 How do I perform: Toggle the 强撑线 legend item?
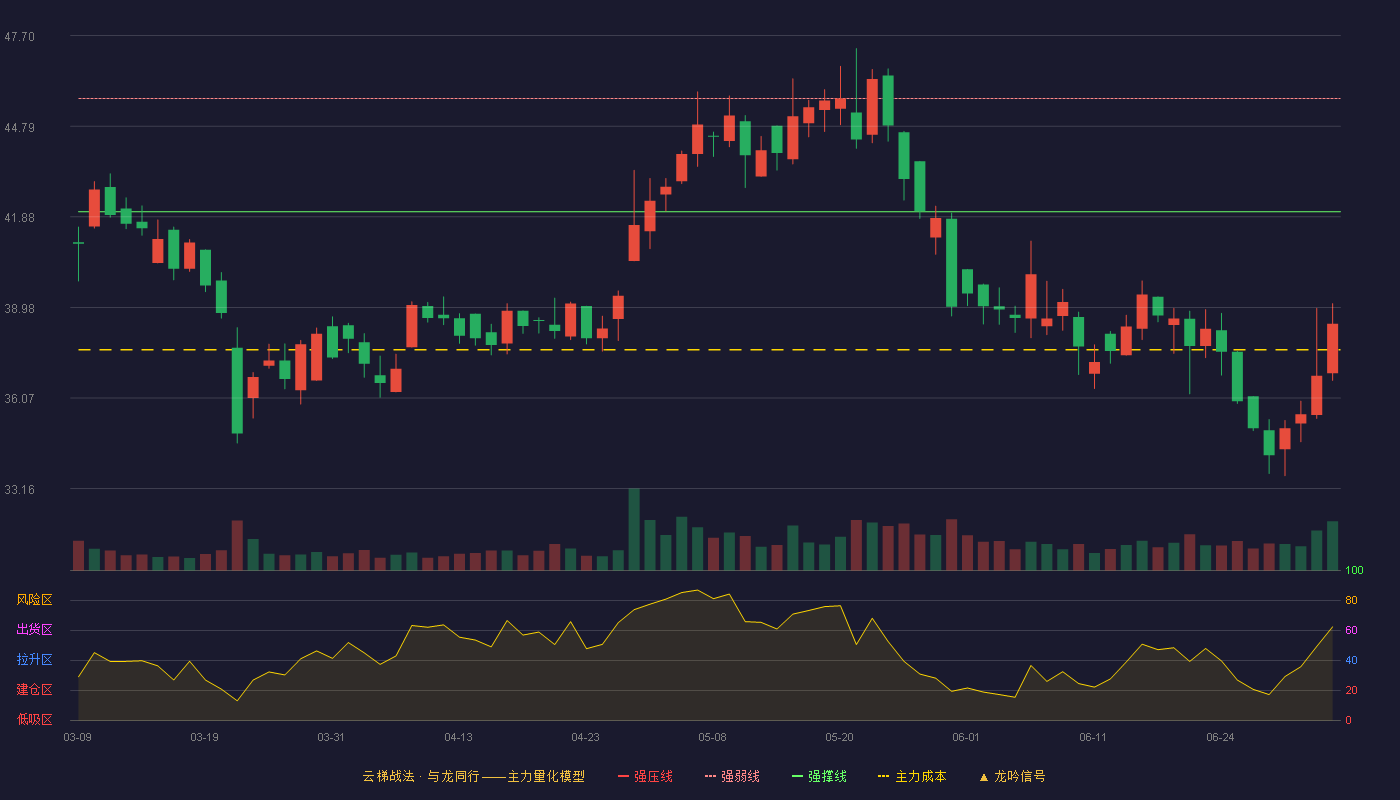[819, 776]
